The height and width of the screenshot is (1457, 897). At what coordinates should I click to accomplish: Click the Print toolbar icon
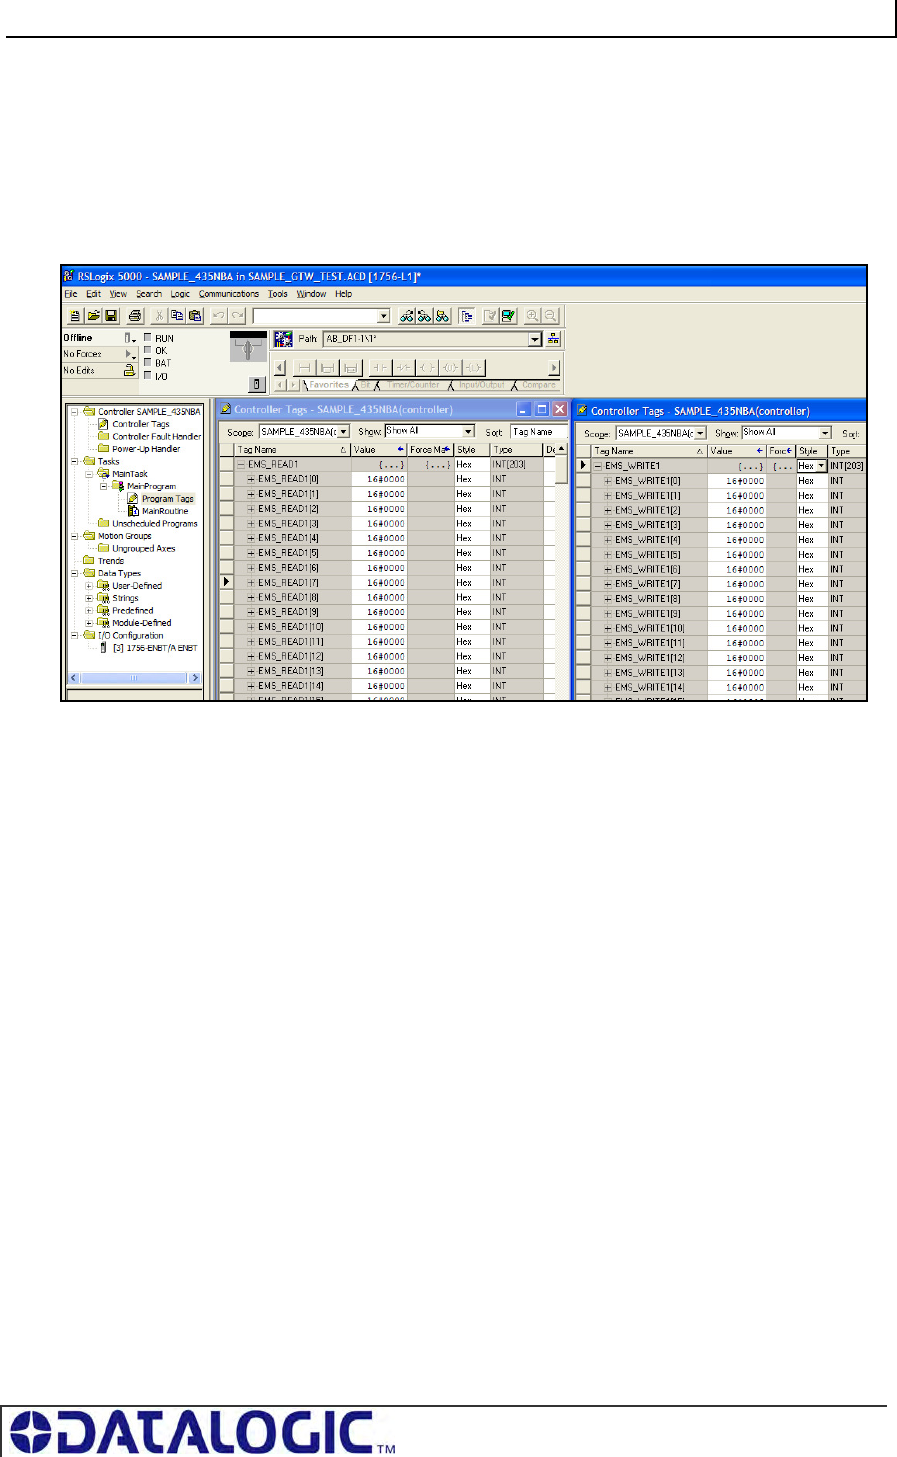(134, 315)
